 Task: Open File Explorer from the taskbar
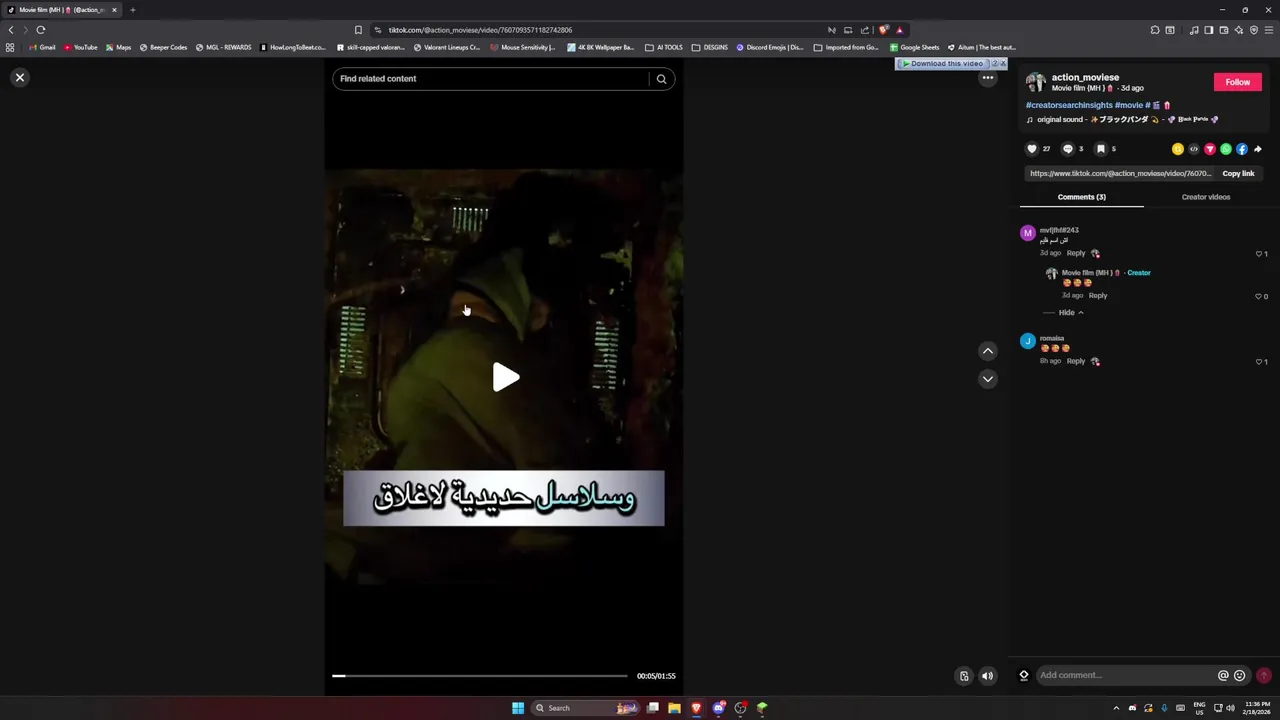tap(674, 708)
